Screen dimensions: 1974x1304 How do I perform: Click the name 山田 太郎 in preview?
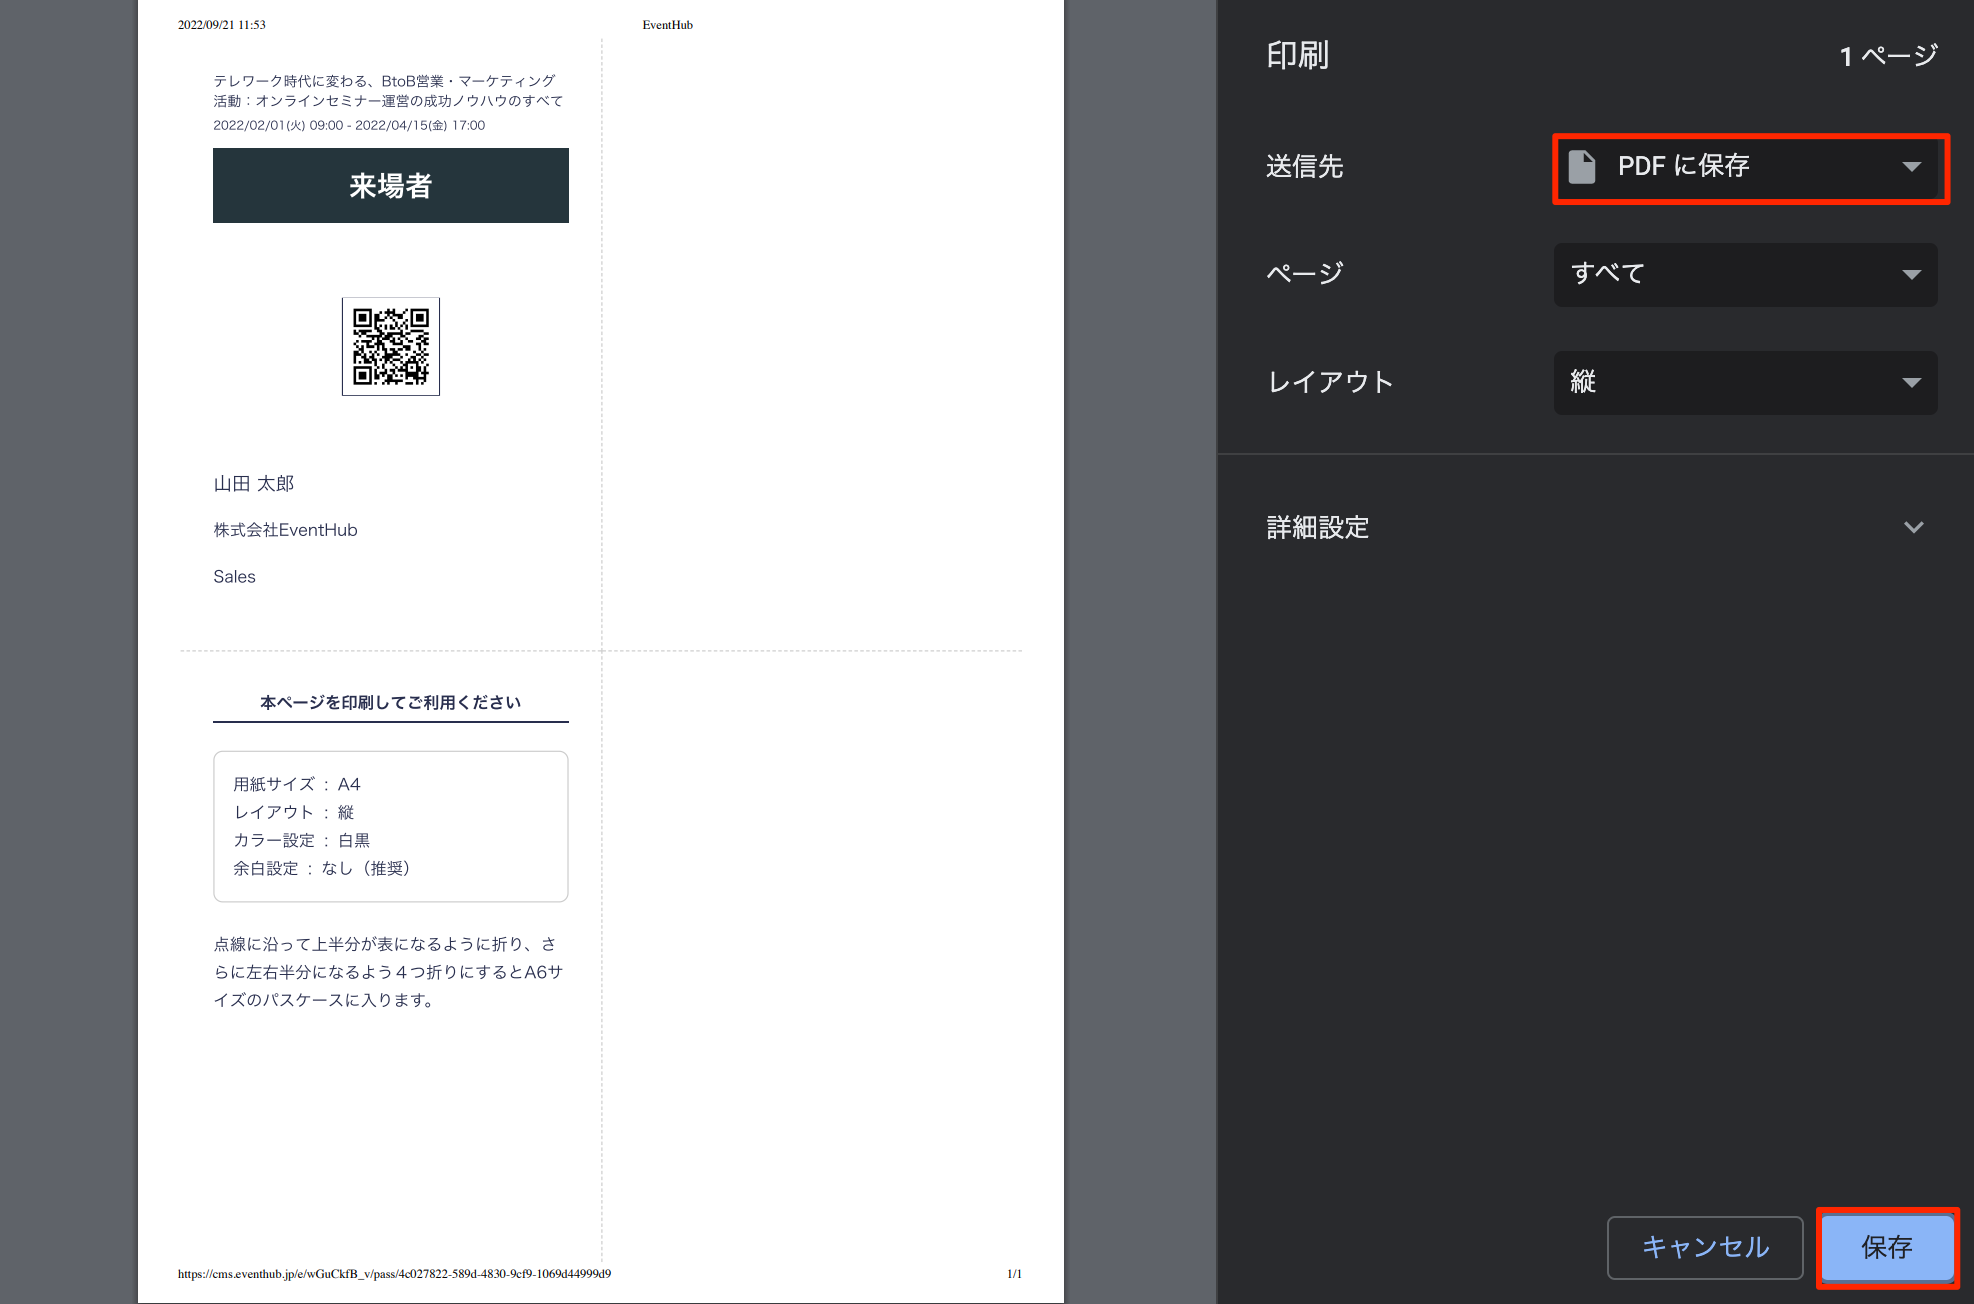click(253, 484)
